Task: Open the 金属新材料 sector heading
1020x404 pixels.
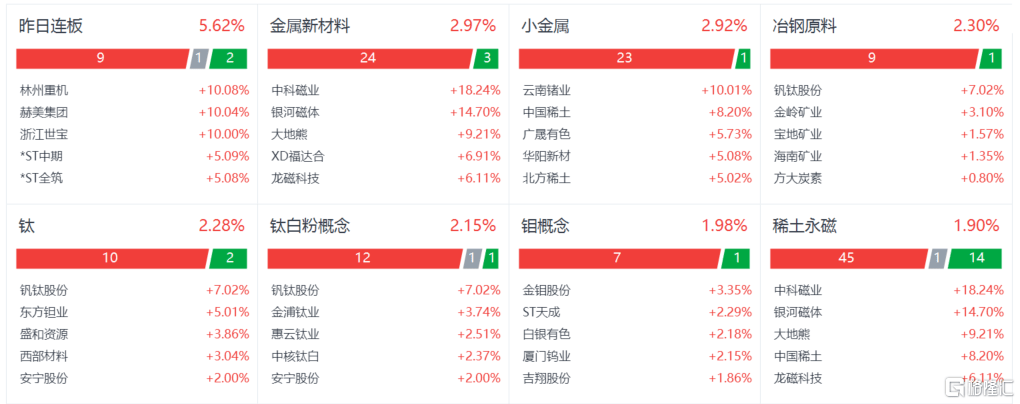Action: pyautogui.click(x=310, y=27)
